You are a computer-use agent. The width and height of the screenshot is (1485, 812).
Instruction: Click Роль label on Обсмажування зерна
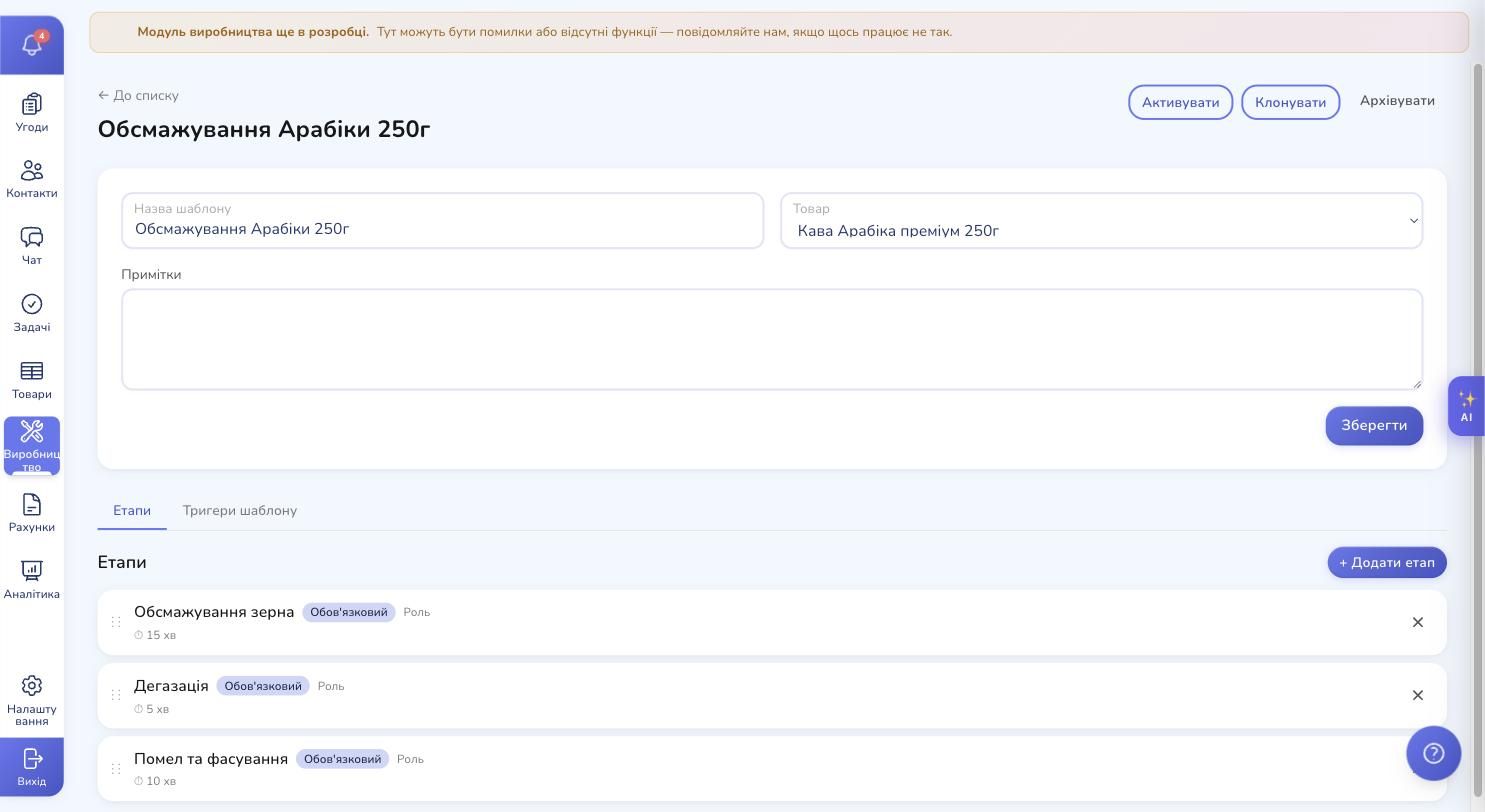pyautogui.click(x=417, y=612)
